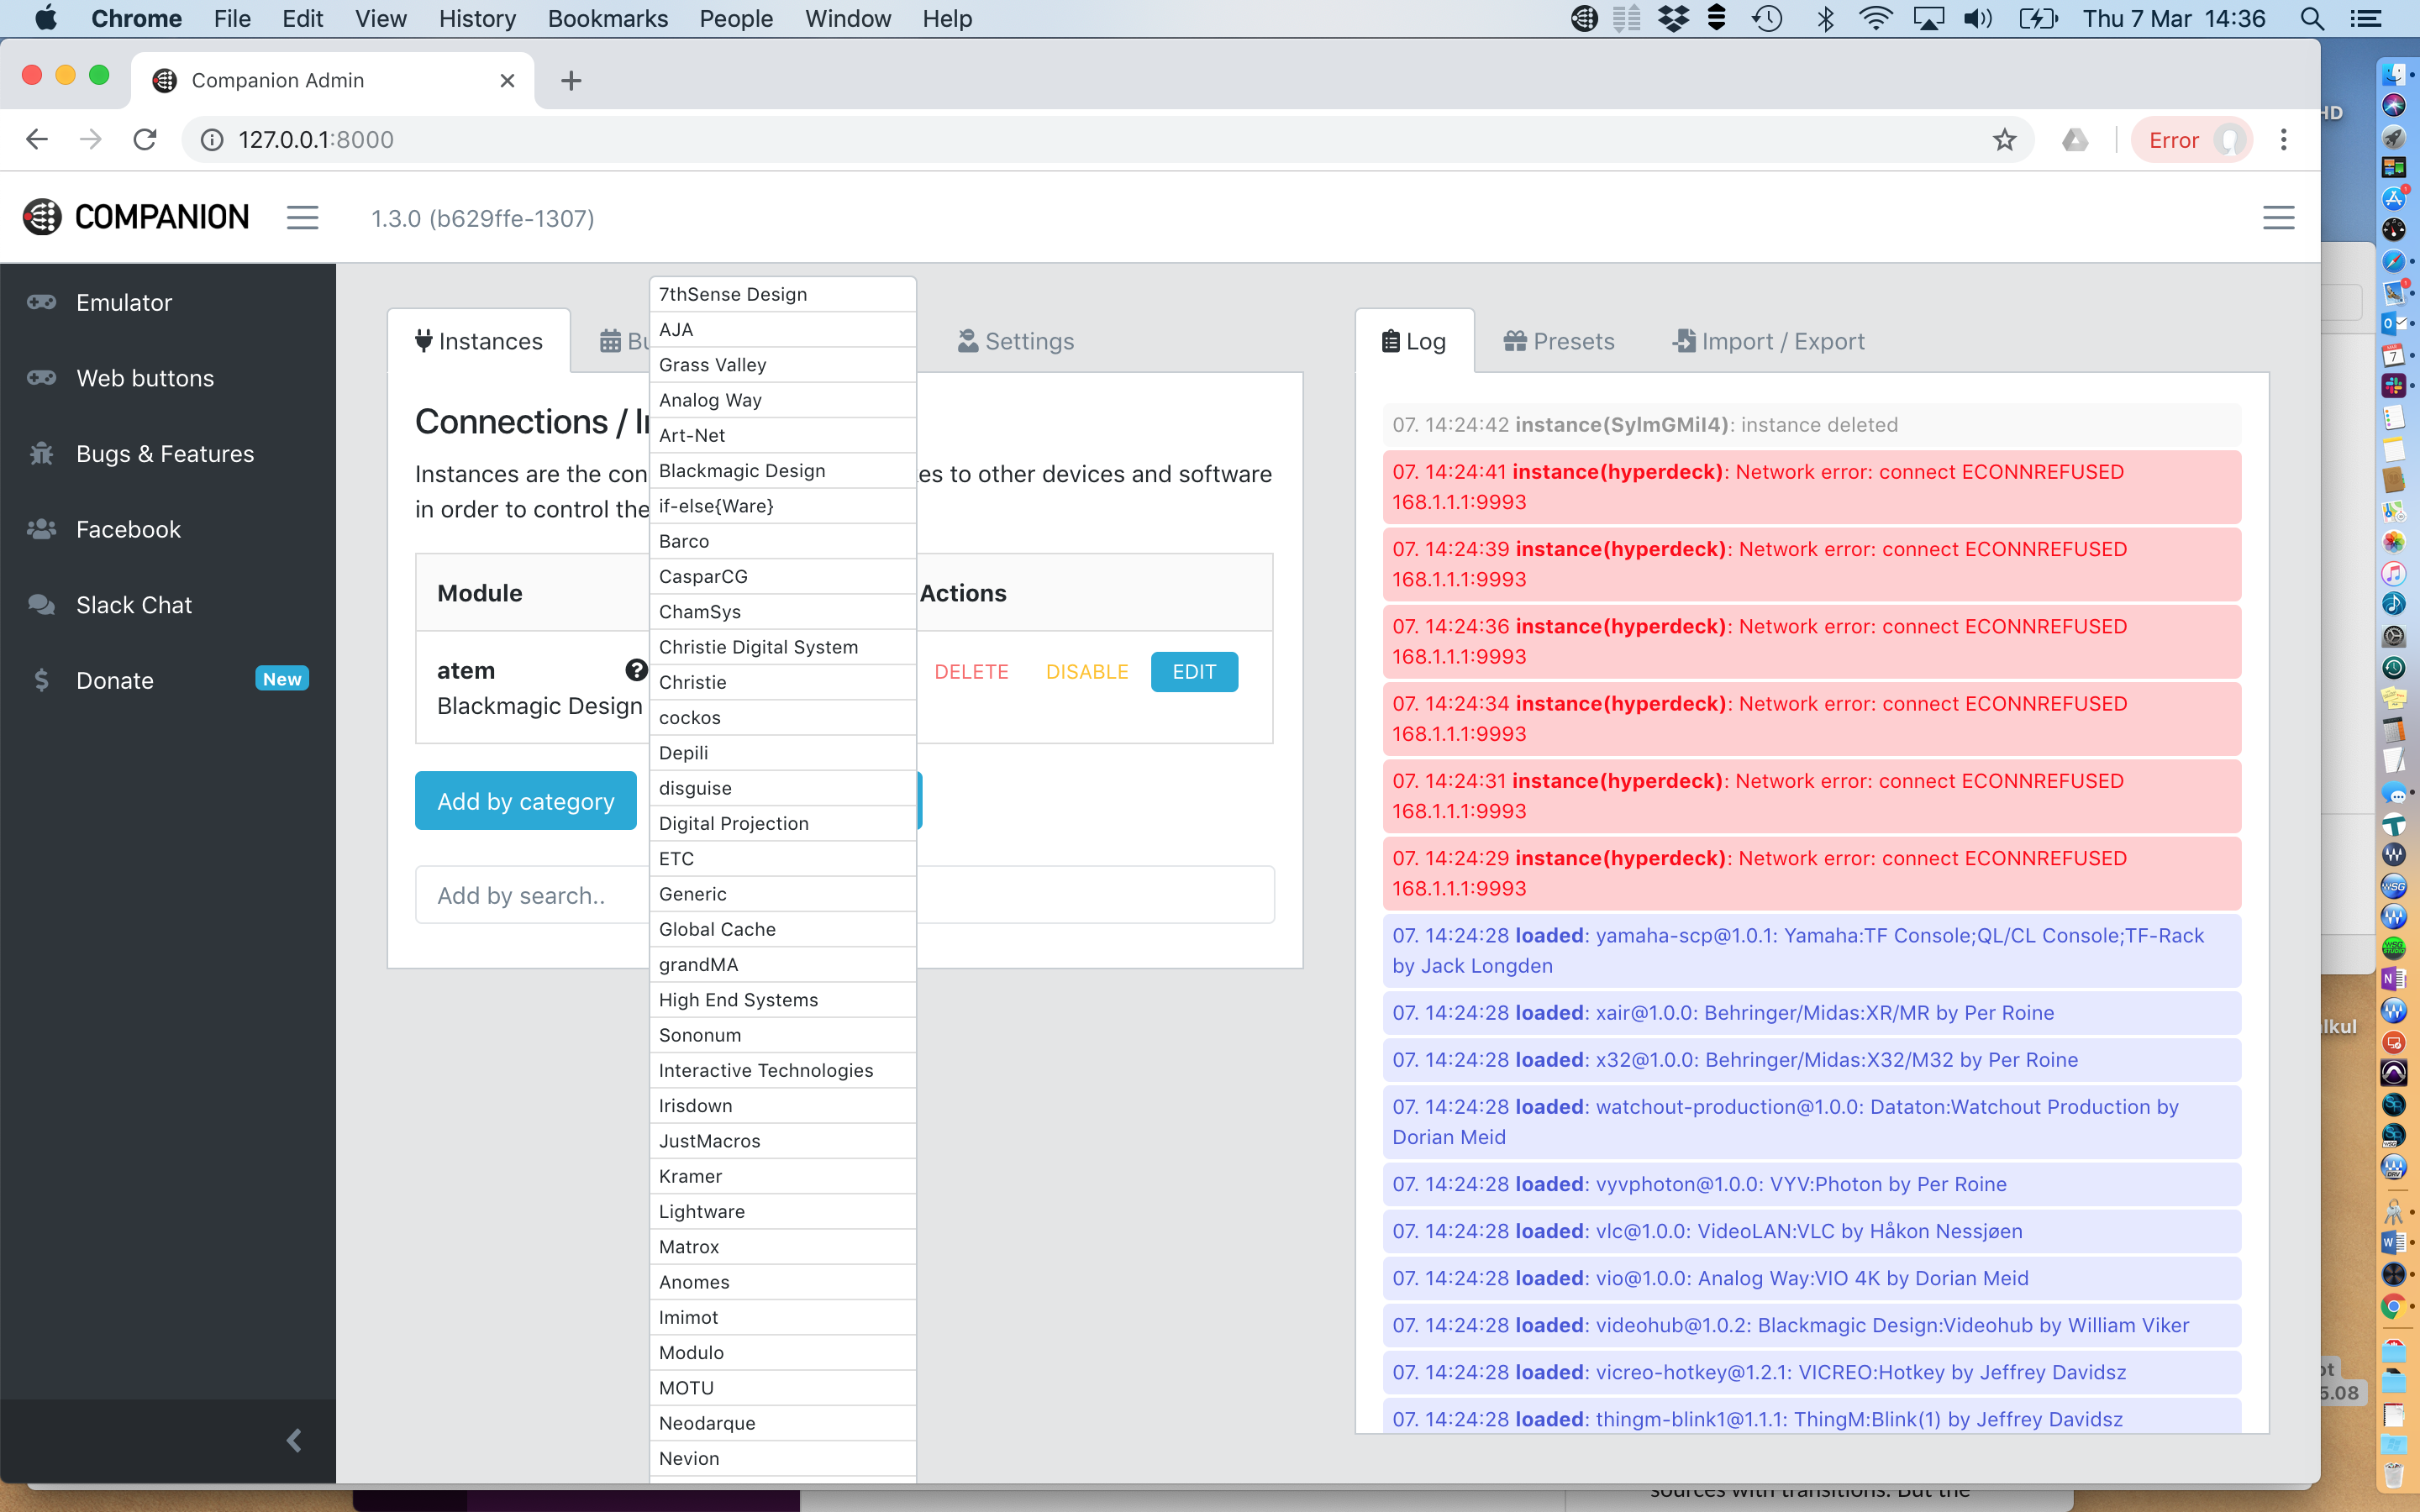2420x1512 pixels.
Task: Focus the Add by search field
Action: tap(530, 895)
